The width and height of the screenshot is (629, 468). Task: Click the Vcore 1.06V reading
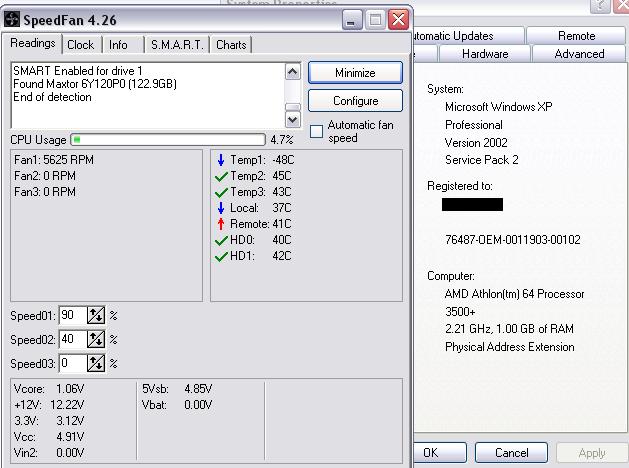coord(49,389)
